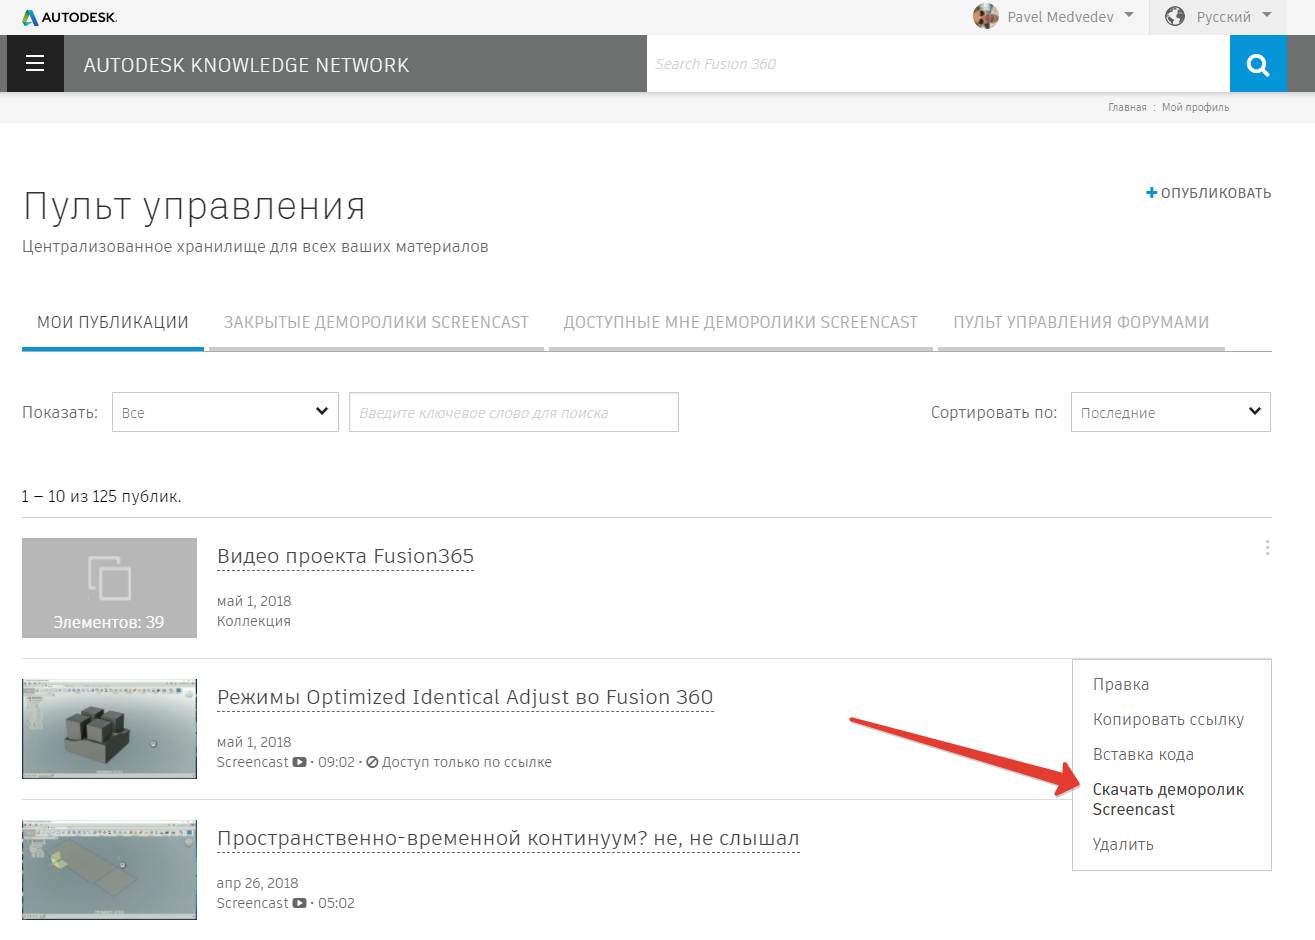This screenshot has height=940, width=1315.
Task: Click the Autodesk logo
Action: click(69, 17)
